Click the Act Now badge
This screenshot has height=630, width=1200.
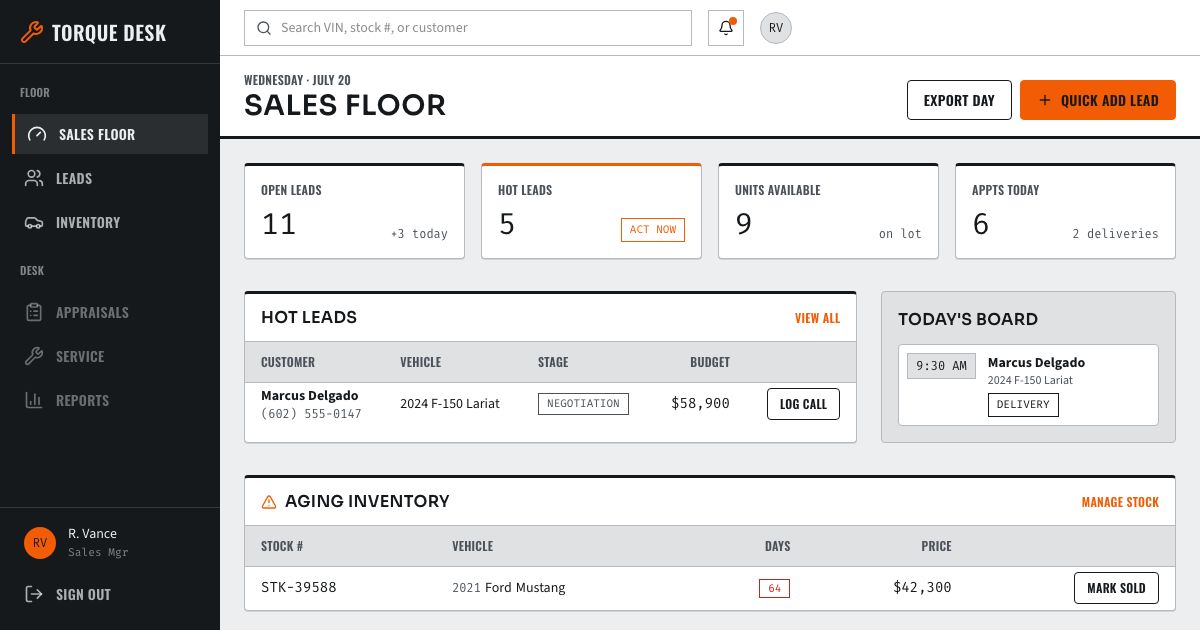(653, 230)
